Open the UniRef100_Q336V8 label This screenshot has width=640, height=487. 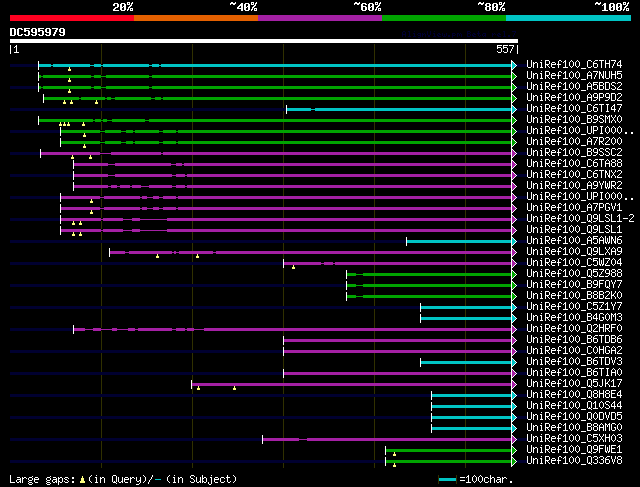click(x=574, y=461)
